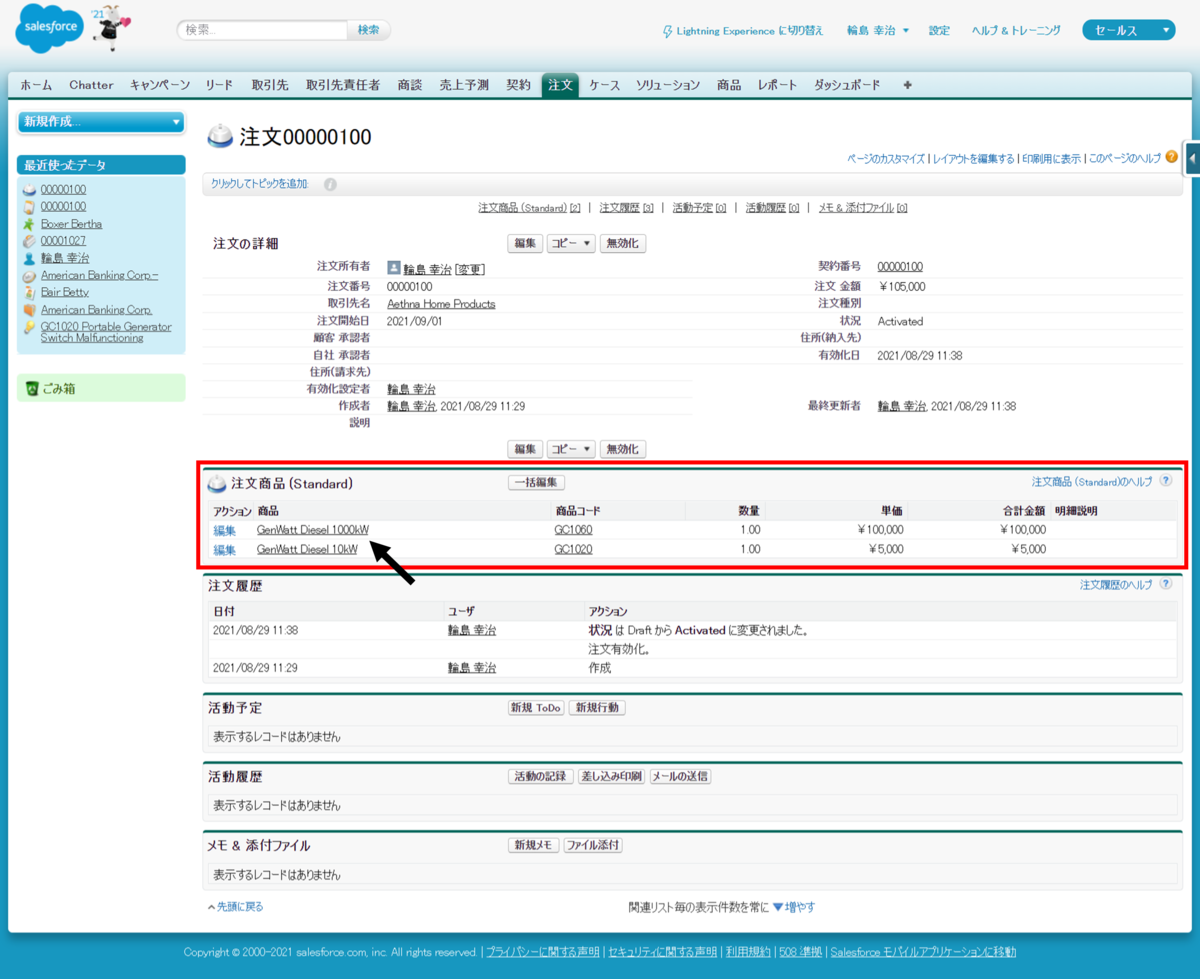Click 編集 for the GenWatt Diesel 10kW row

click(x=224, y=550)
